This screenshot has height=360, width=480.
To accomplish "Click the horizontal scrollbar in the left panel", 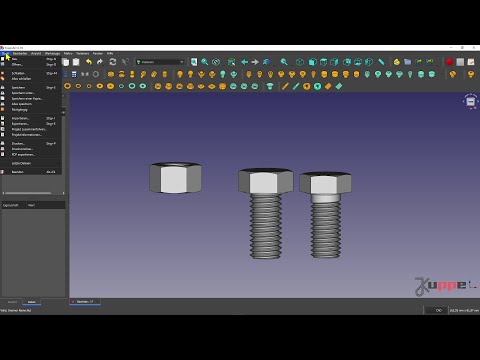I will (x=28, y=193).
